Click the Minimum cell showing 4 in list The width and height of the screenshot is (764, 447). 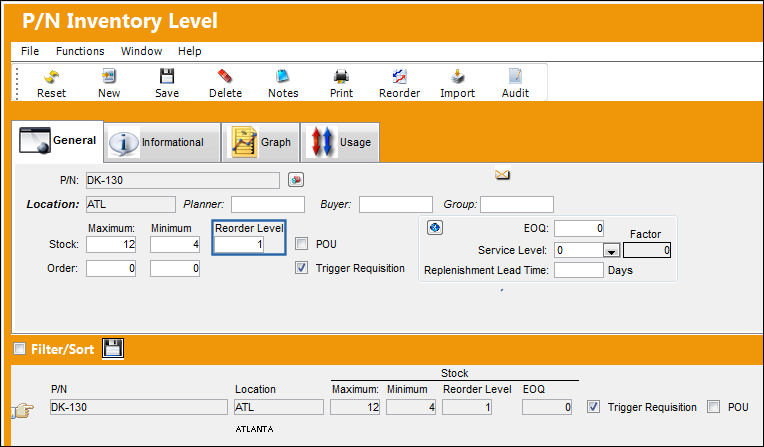411,407
